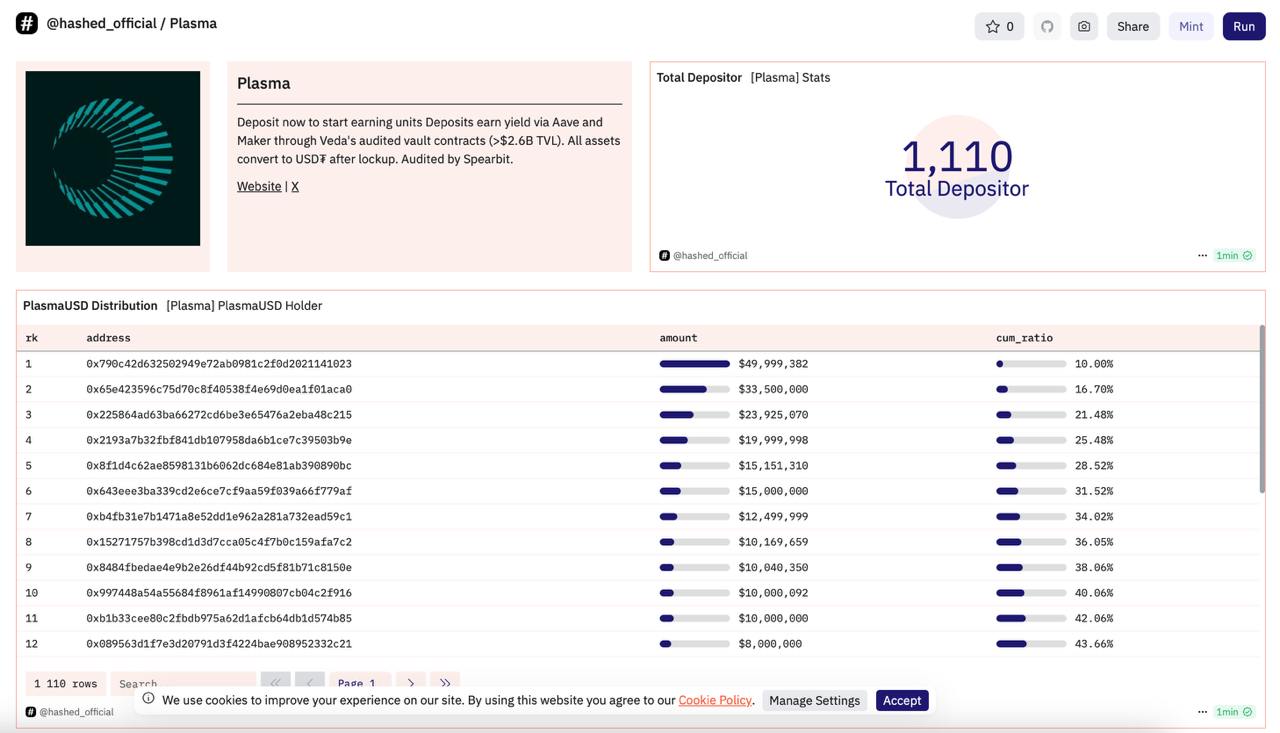Take a screenshot with camera icon
1280x733 pixels.
[1084, 26]
